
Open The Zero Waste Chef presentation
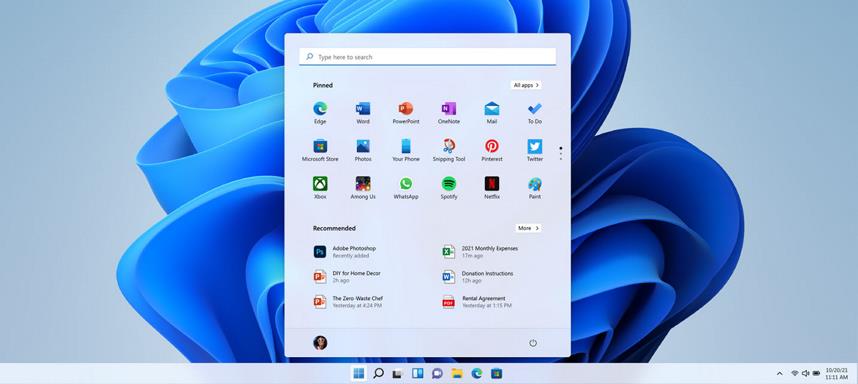(x=348, y=302)
